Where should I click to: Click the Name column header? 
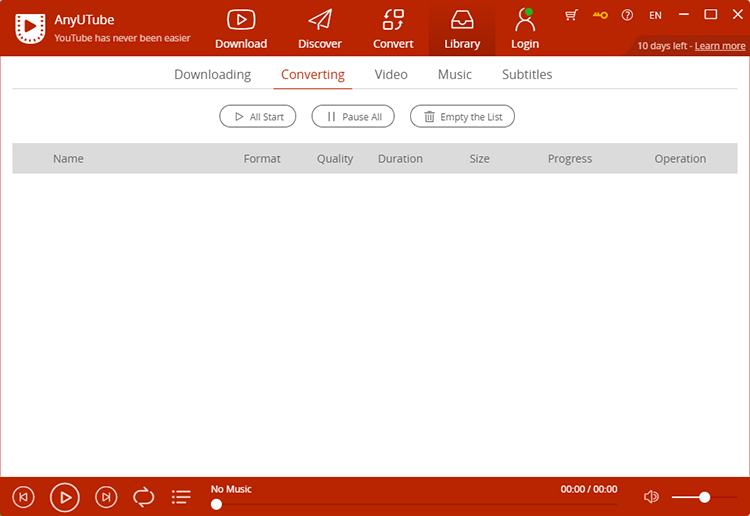(x=68, y=159)
